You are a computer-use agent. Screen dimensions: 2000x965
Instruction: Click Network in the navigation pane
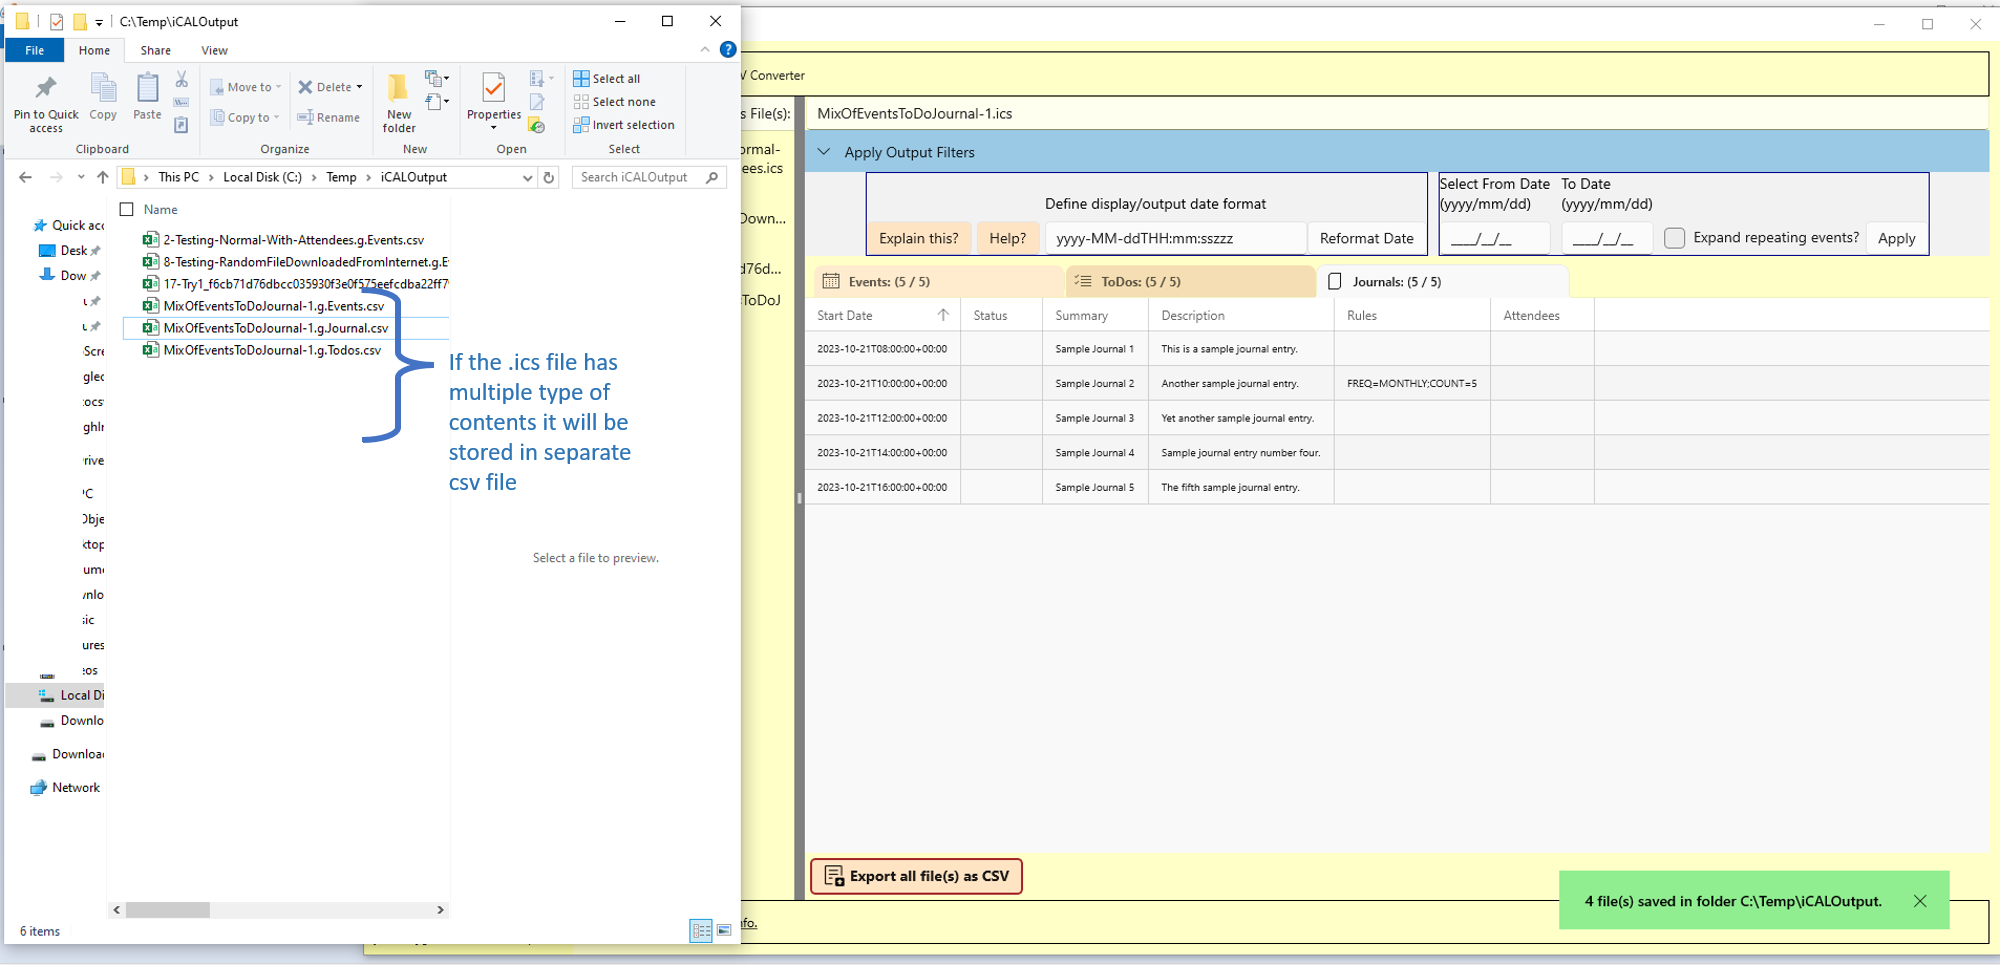click(x=66, y=787)
